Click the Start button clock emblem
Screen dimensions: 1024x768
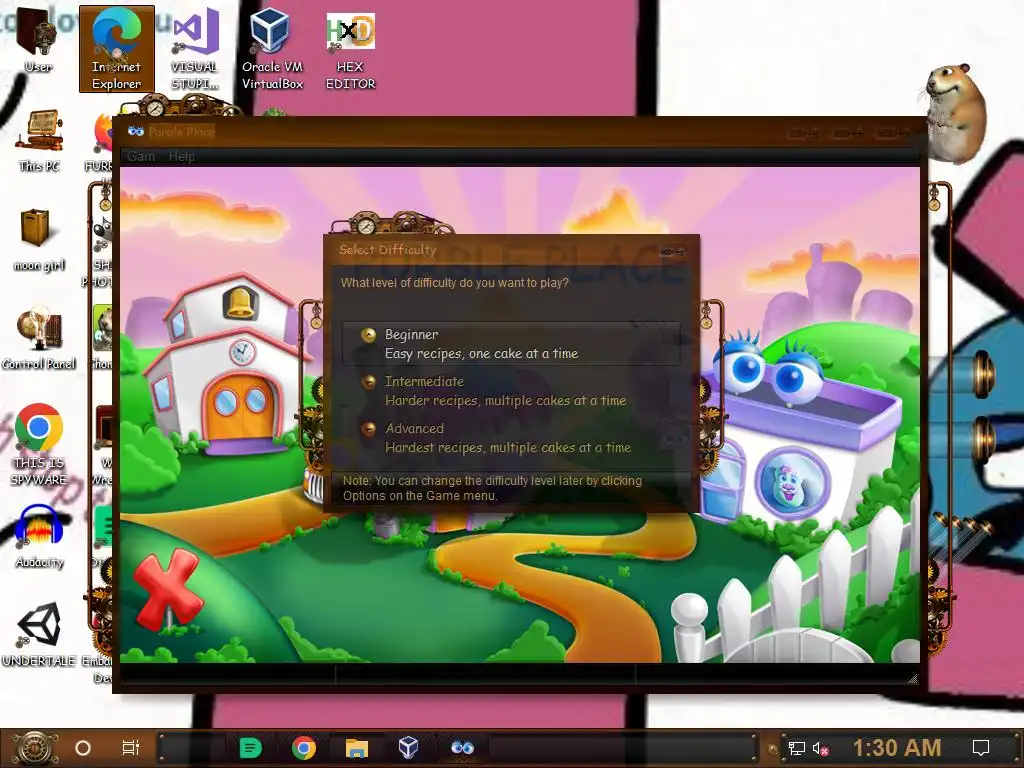tap(33, 748)
